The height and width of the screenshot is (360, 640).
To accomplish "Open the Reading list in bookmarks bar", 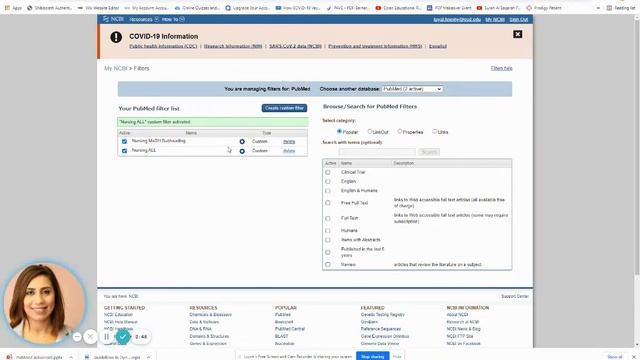I will 621,8.
